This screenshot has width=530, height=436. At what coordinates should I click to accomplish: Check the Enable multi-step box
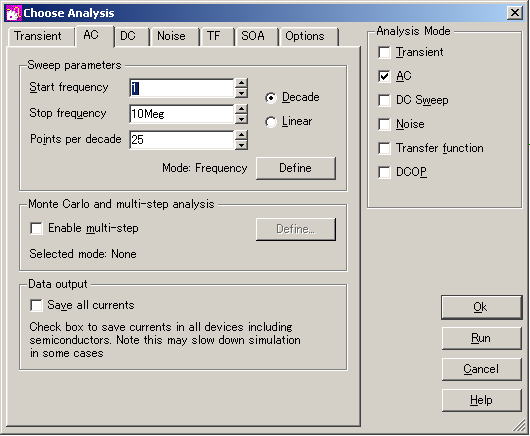point(36,228)
